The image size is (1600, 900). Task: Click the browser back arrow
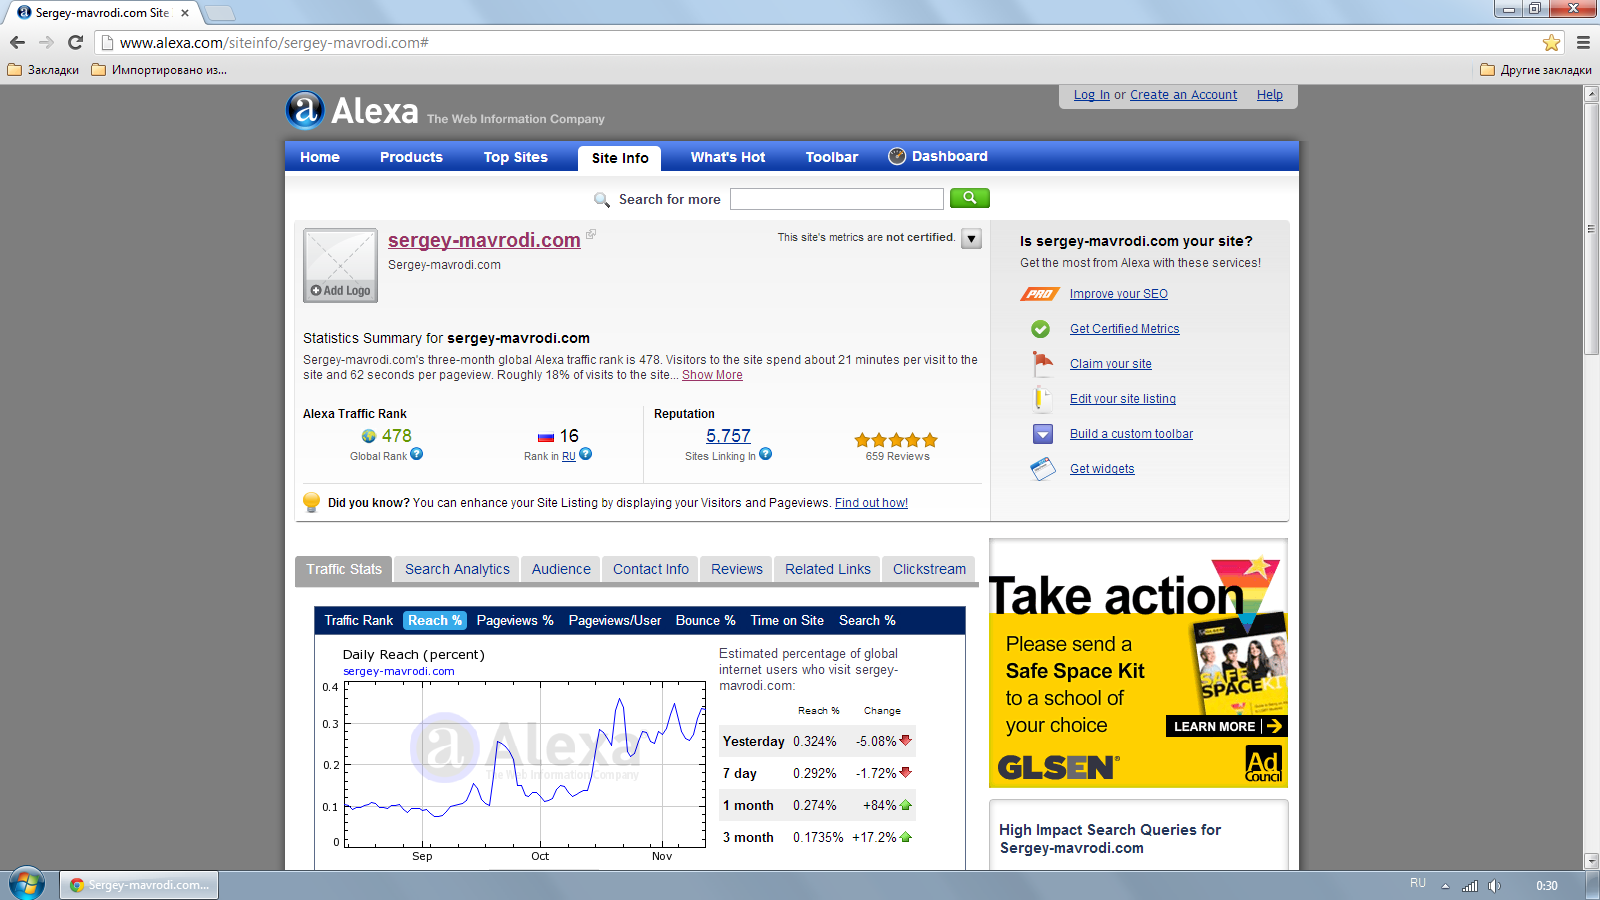click(x=17, y=42)
